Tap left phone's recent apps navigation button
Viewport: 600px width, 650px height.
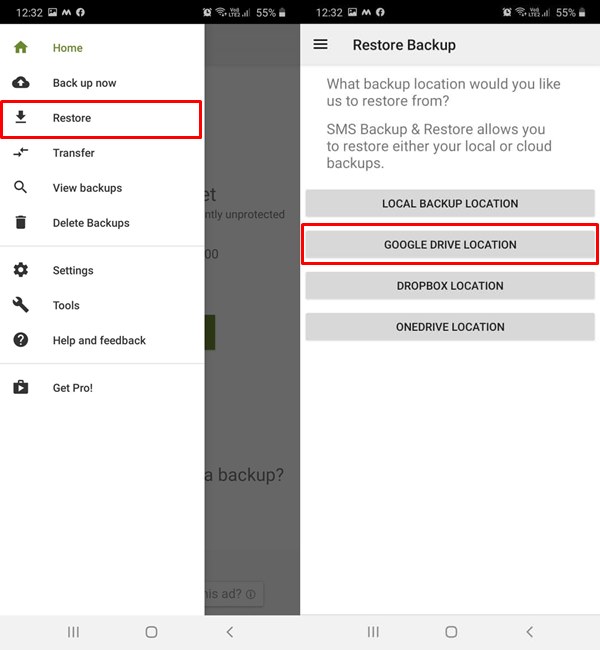point(73,632)
